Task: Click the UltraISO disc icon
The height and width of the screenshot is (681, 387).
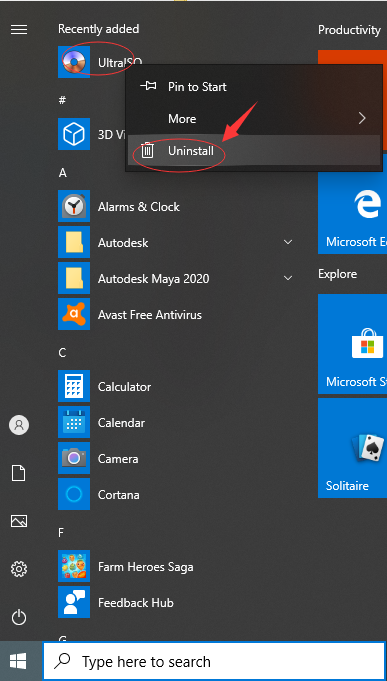Action: (x=74, y=62)
